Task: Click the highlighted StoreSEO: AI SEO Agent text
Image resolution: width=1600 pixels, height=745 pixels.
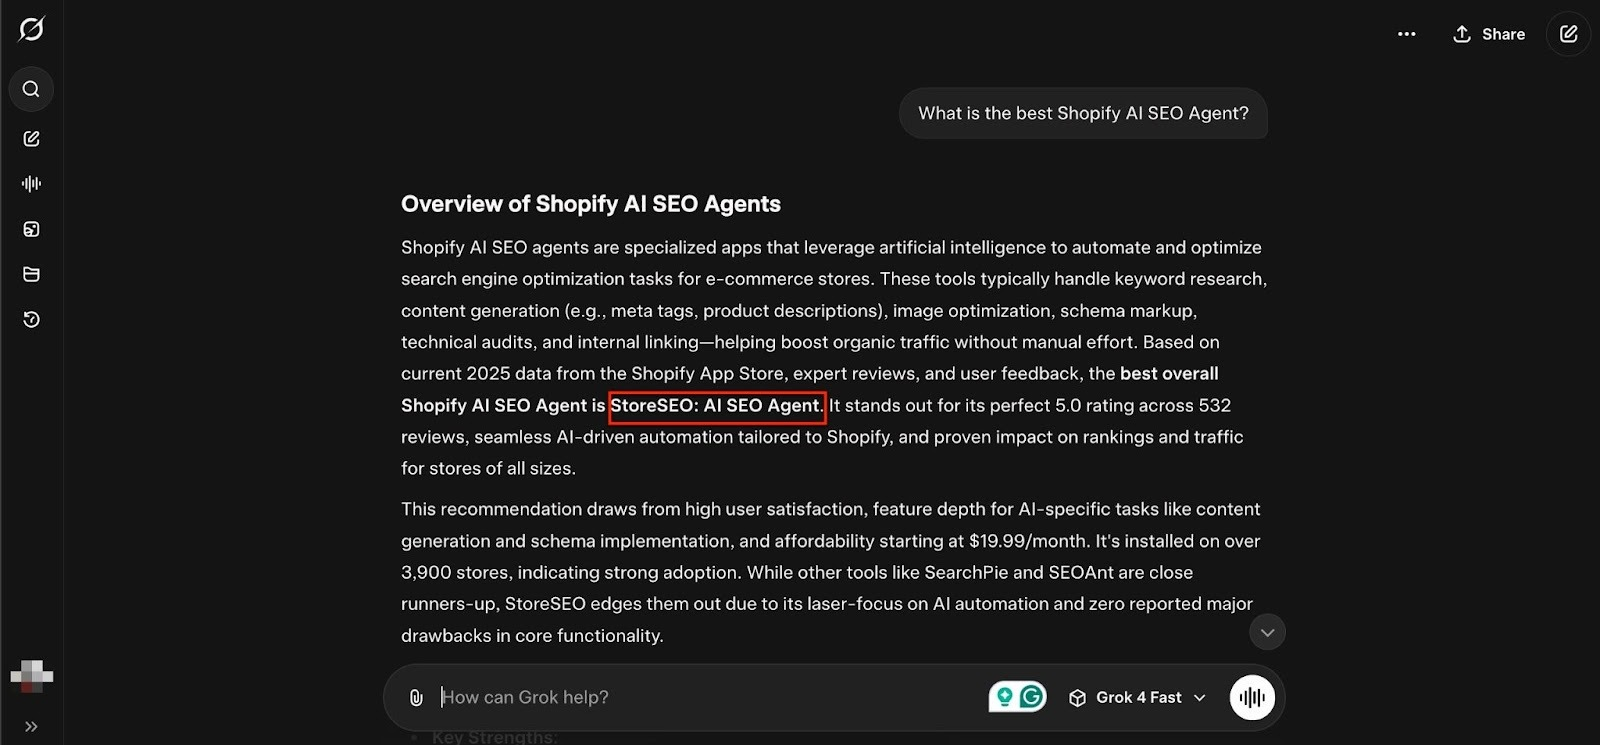Action: [x=717, y=406]
